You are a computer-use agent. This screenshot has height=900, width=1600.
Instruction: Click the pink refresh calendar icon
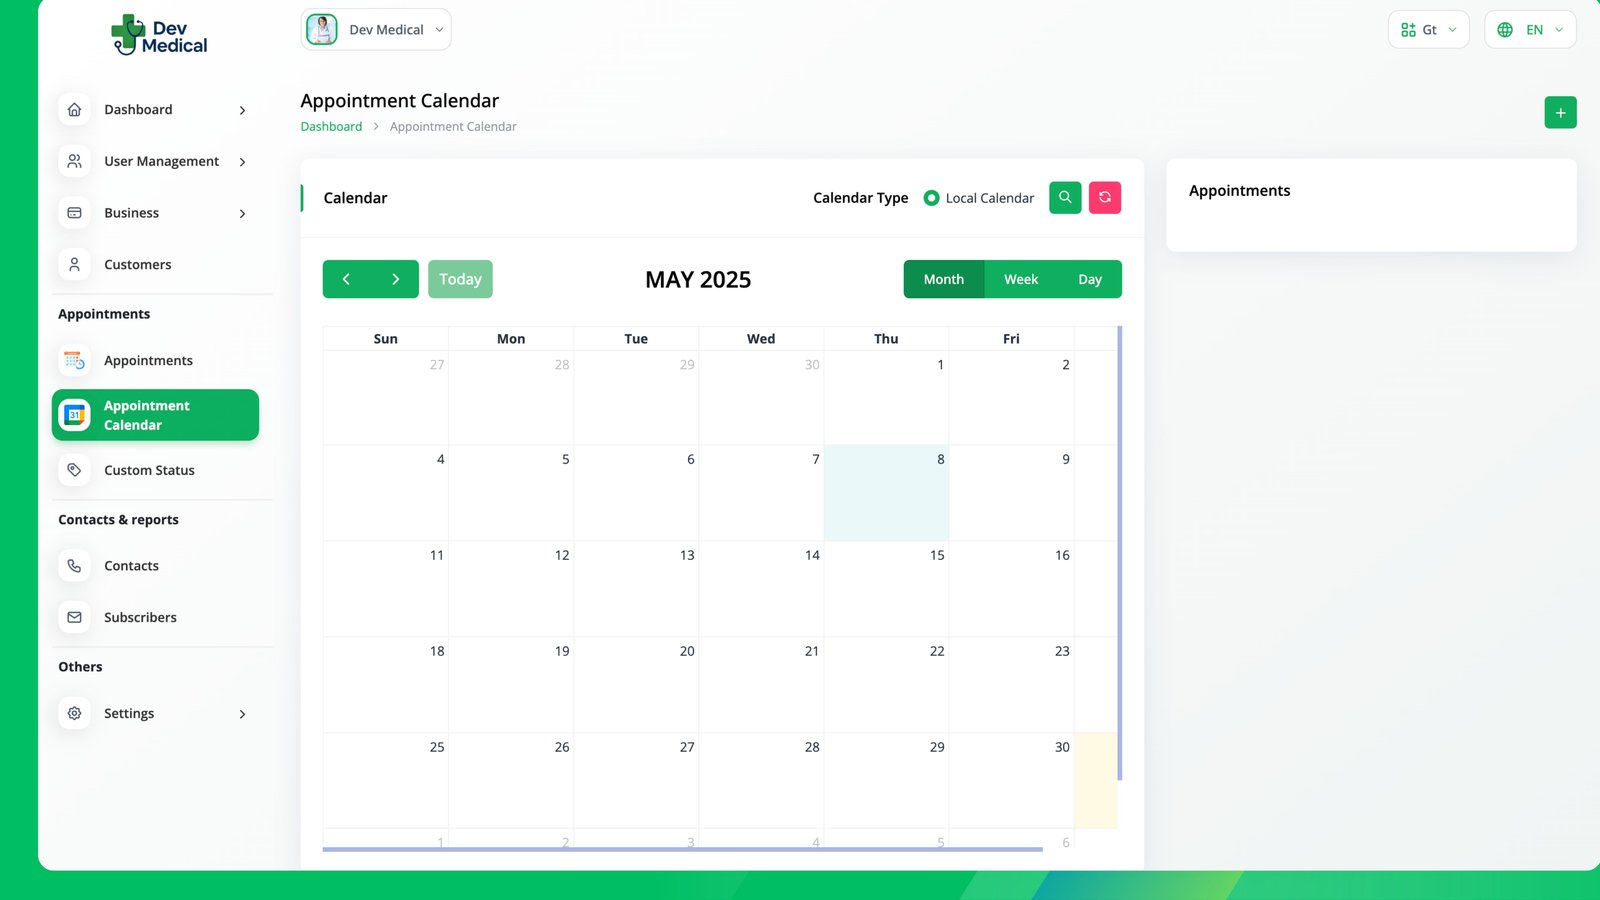tap(1104, 198)
